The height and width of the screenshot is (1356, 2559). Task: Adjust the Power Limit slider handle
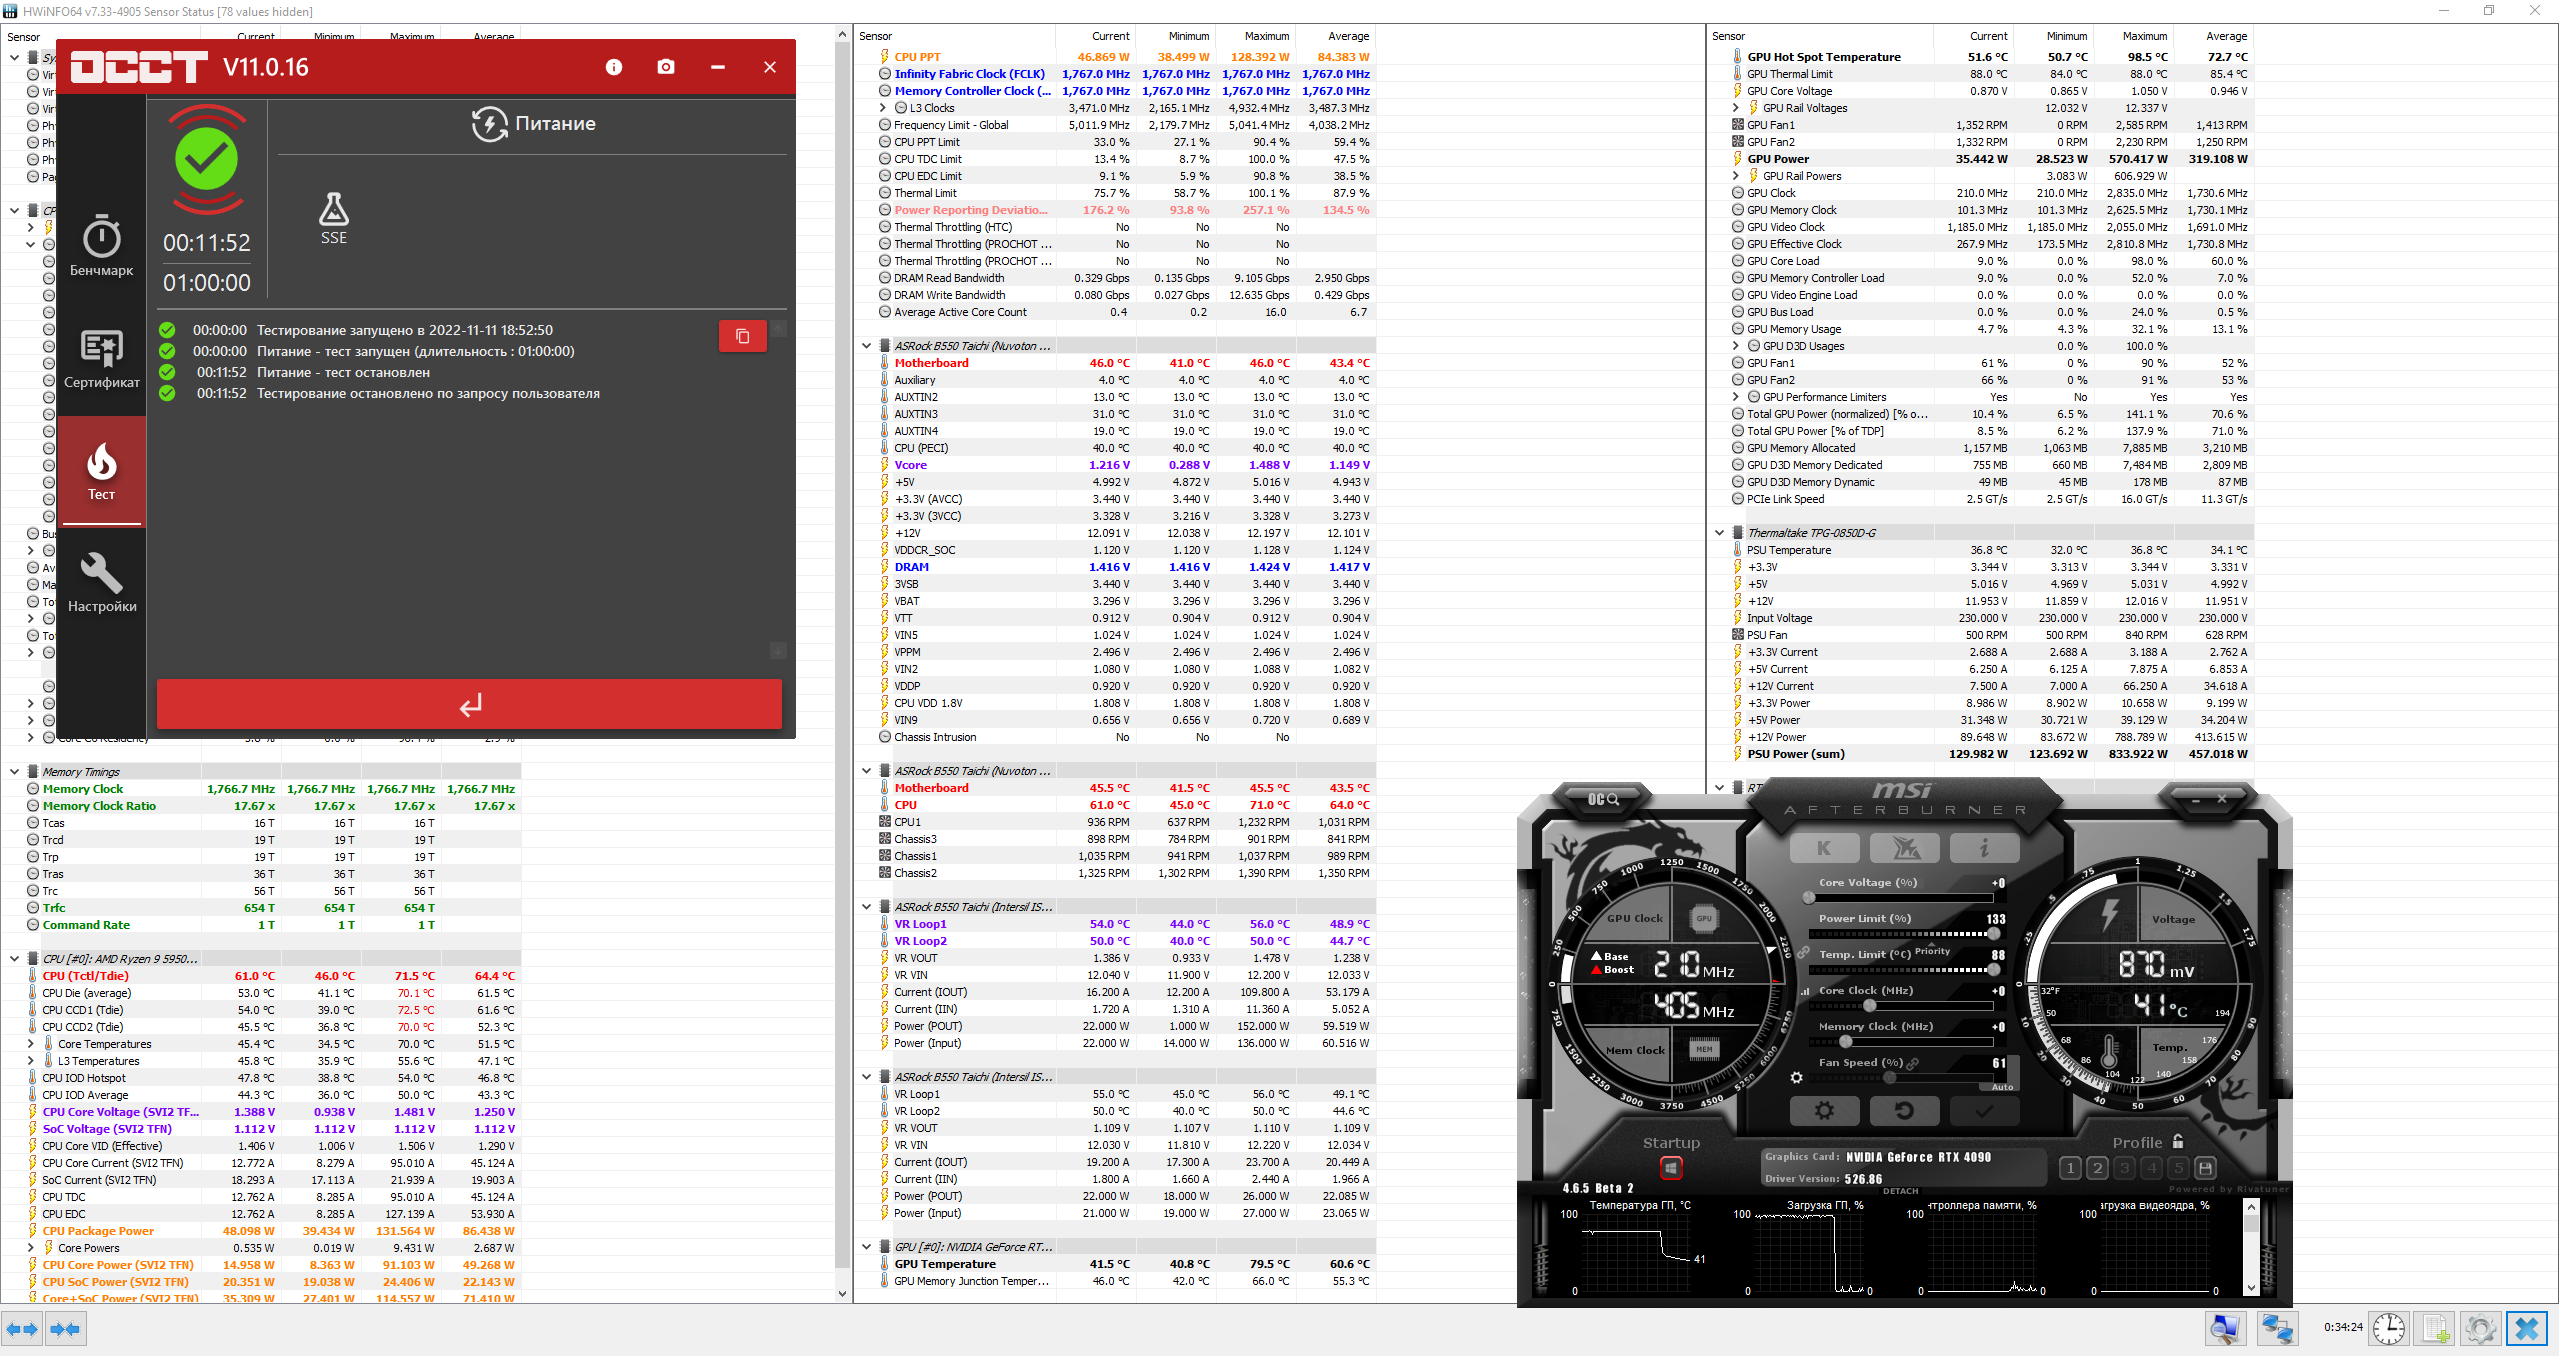coord(1994,934)
